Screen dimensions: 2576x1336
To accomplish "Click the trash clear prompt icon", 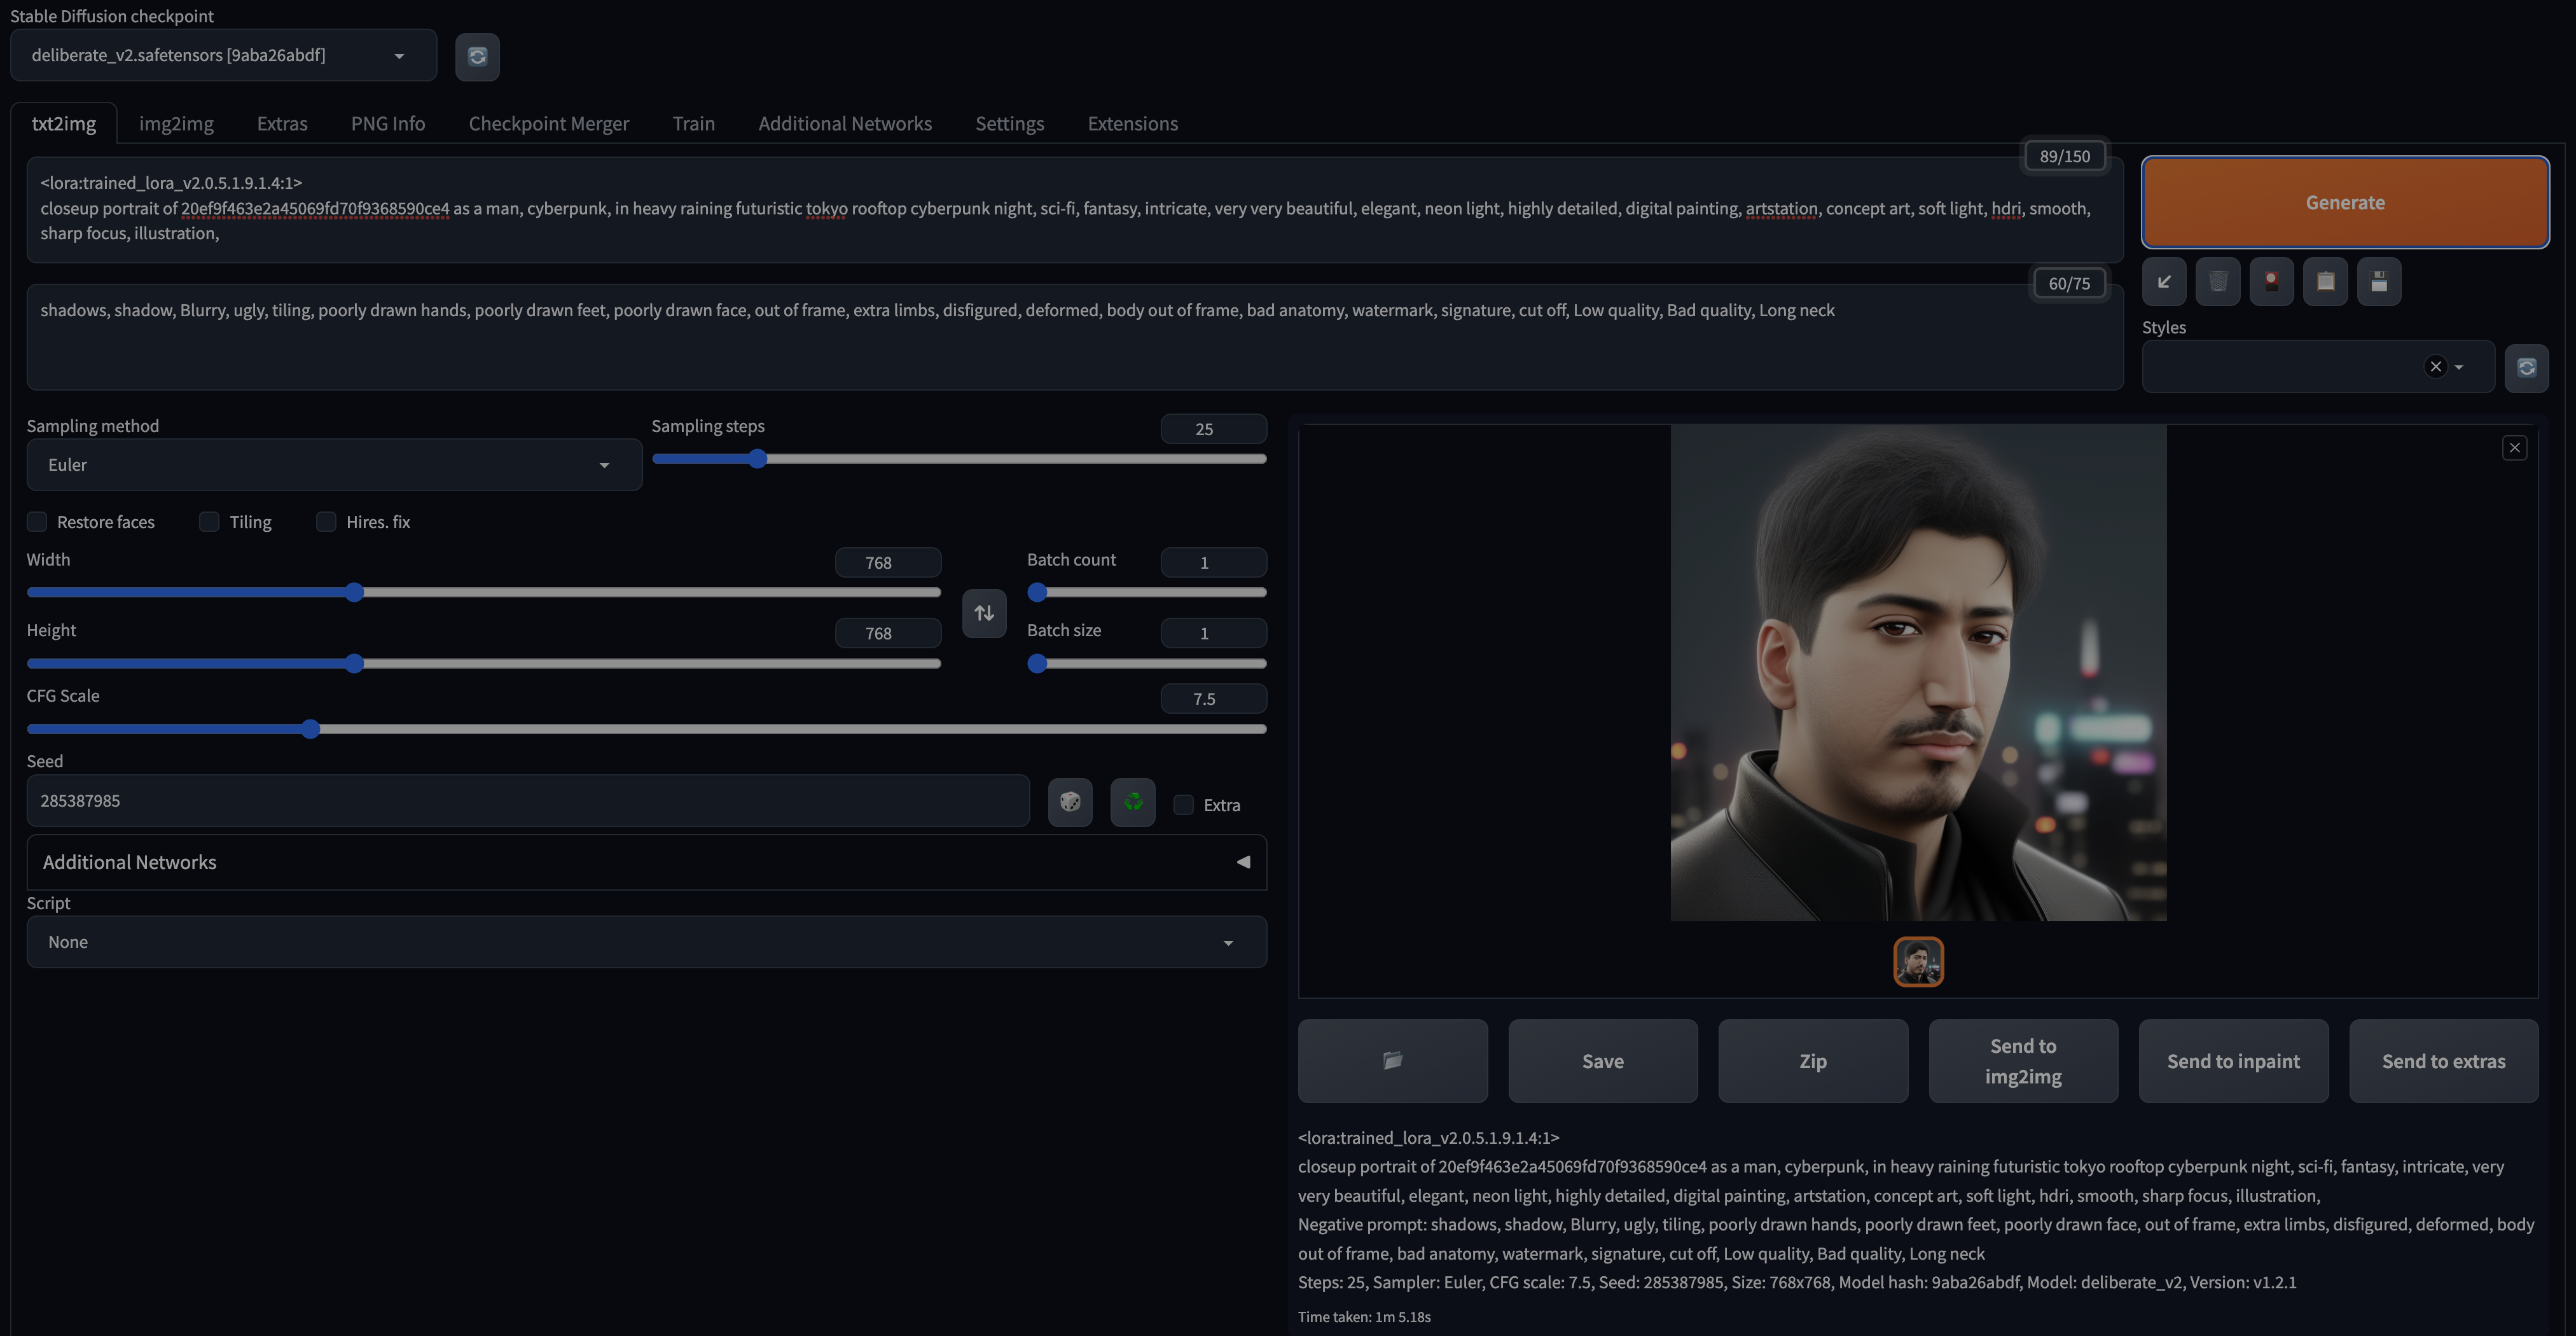I will click(x=2217, y=282).
